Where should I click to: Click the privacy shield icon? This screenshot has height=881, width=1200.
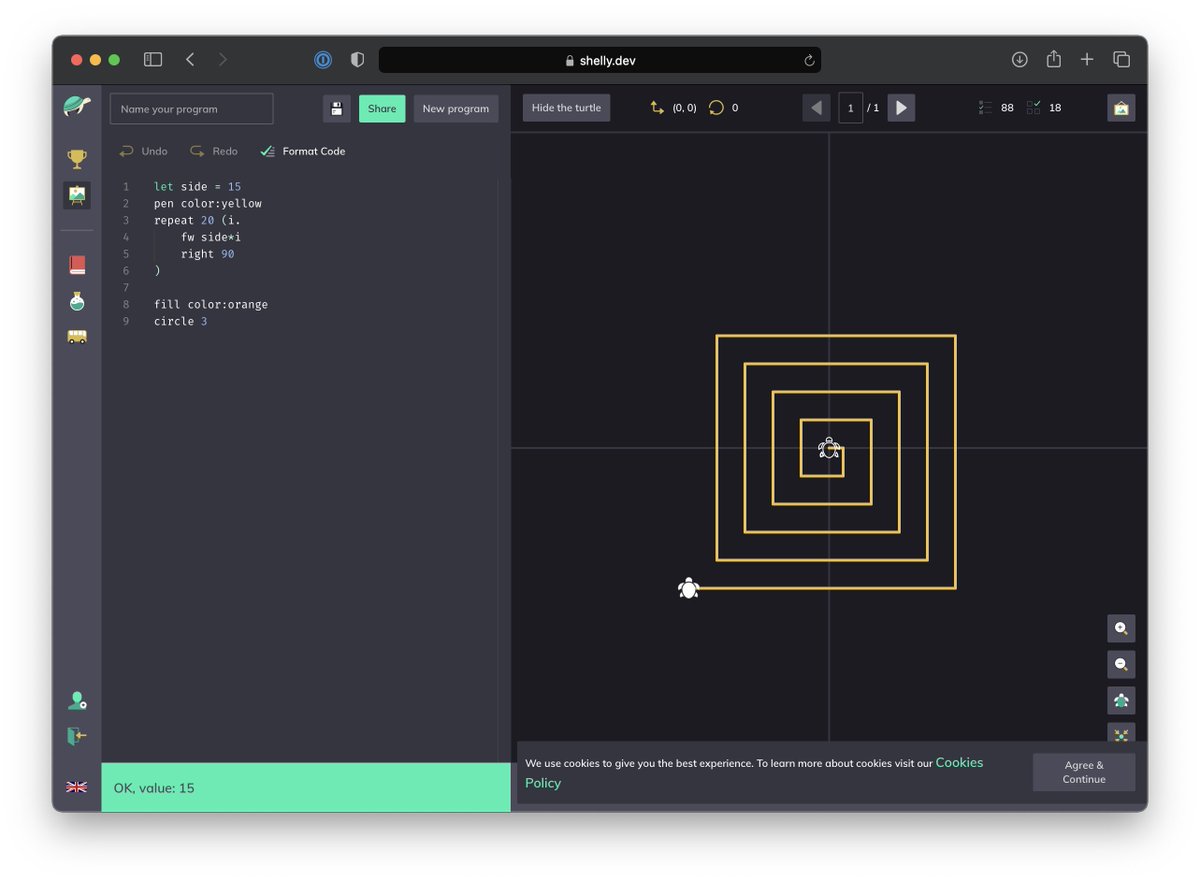(x=357, y=60)
